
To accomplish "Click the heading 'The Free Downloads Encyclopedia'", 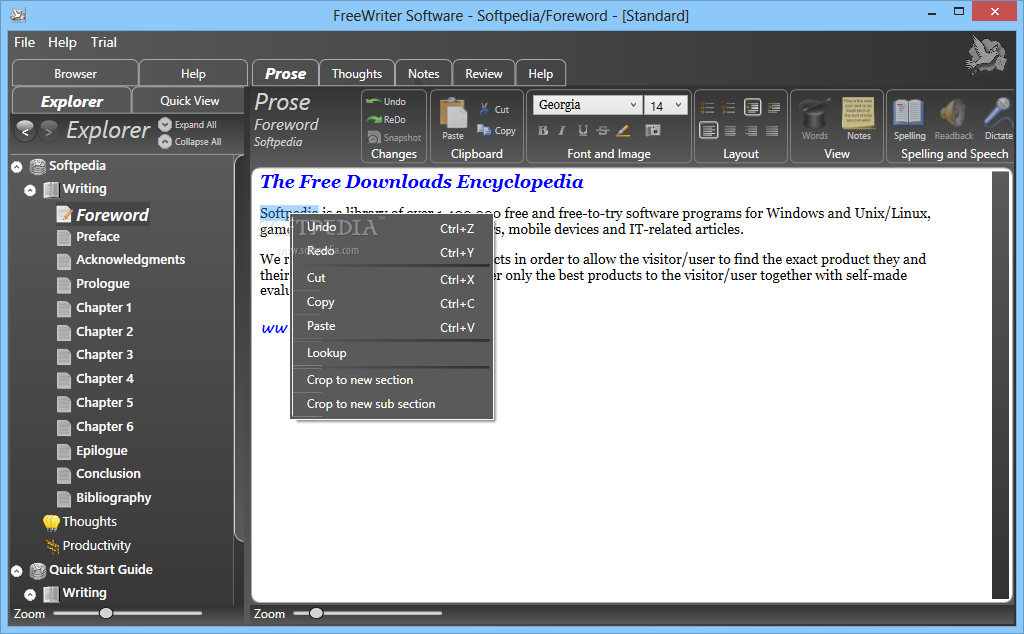I will [422, 182].
